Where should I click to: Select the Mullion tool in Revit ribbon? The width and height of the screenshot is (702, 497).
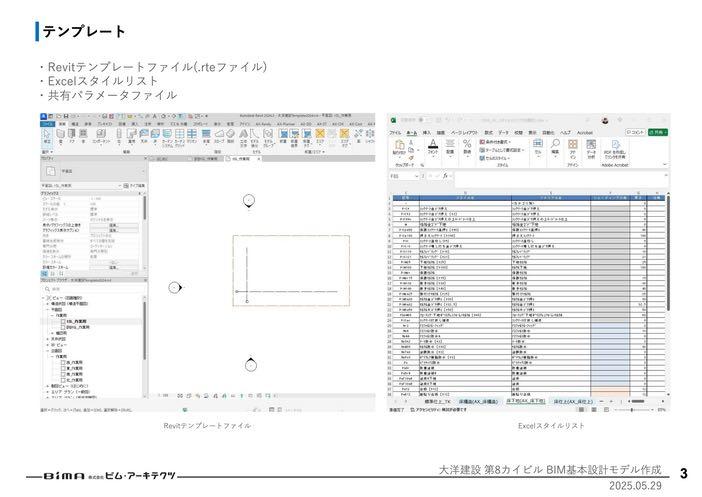[x=192, y=136]
